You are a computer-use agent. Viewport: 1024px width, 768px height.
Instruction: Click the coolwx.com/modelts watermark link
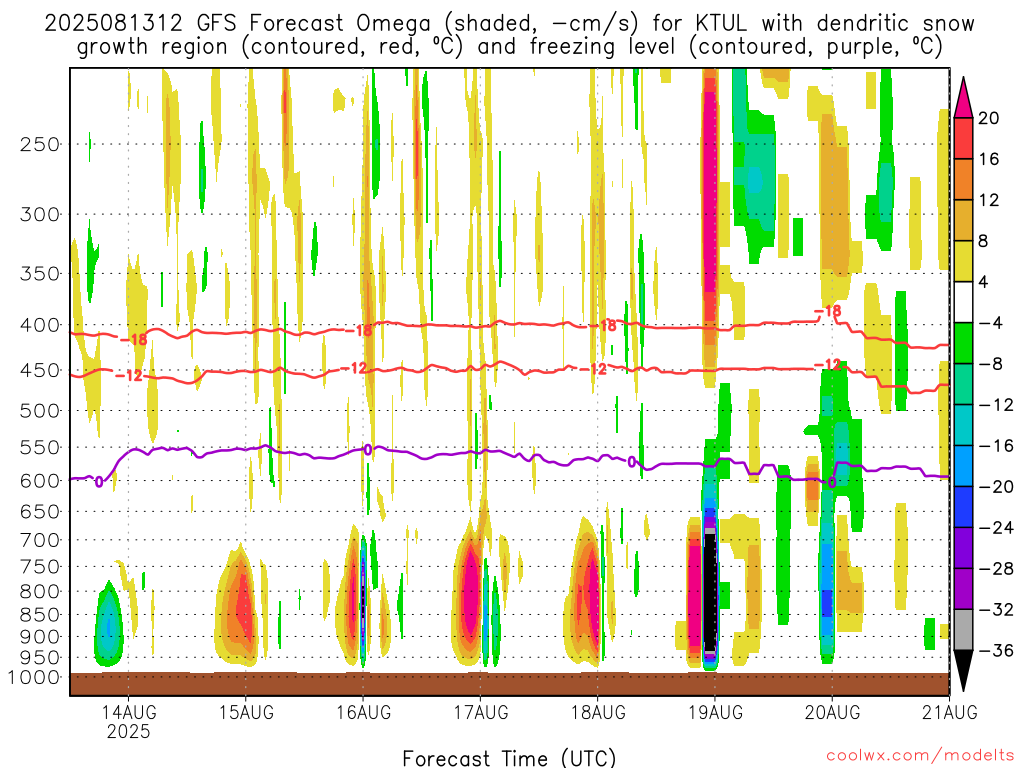[x=920, y=756]
